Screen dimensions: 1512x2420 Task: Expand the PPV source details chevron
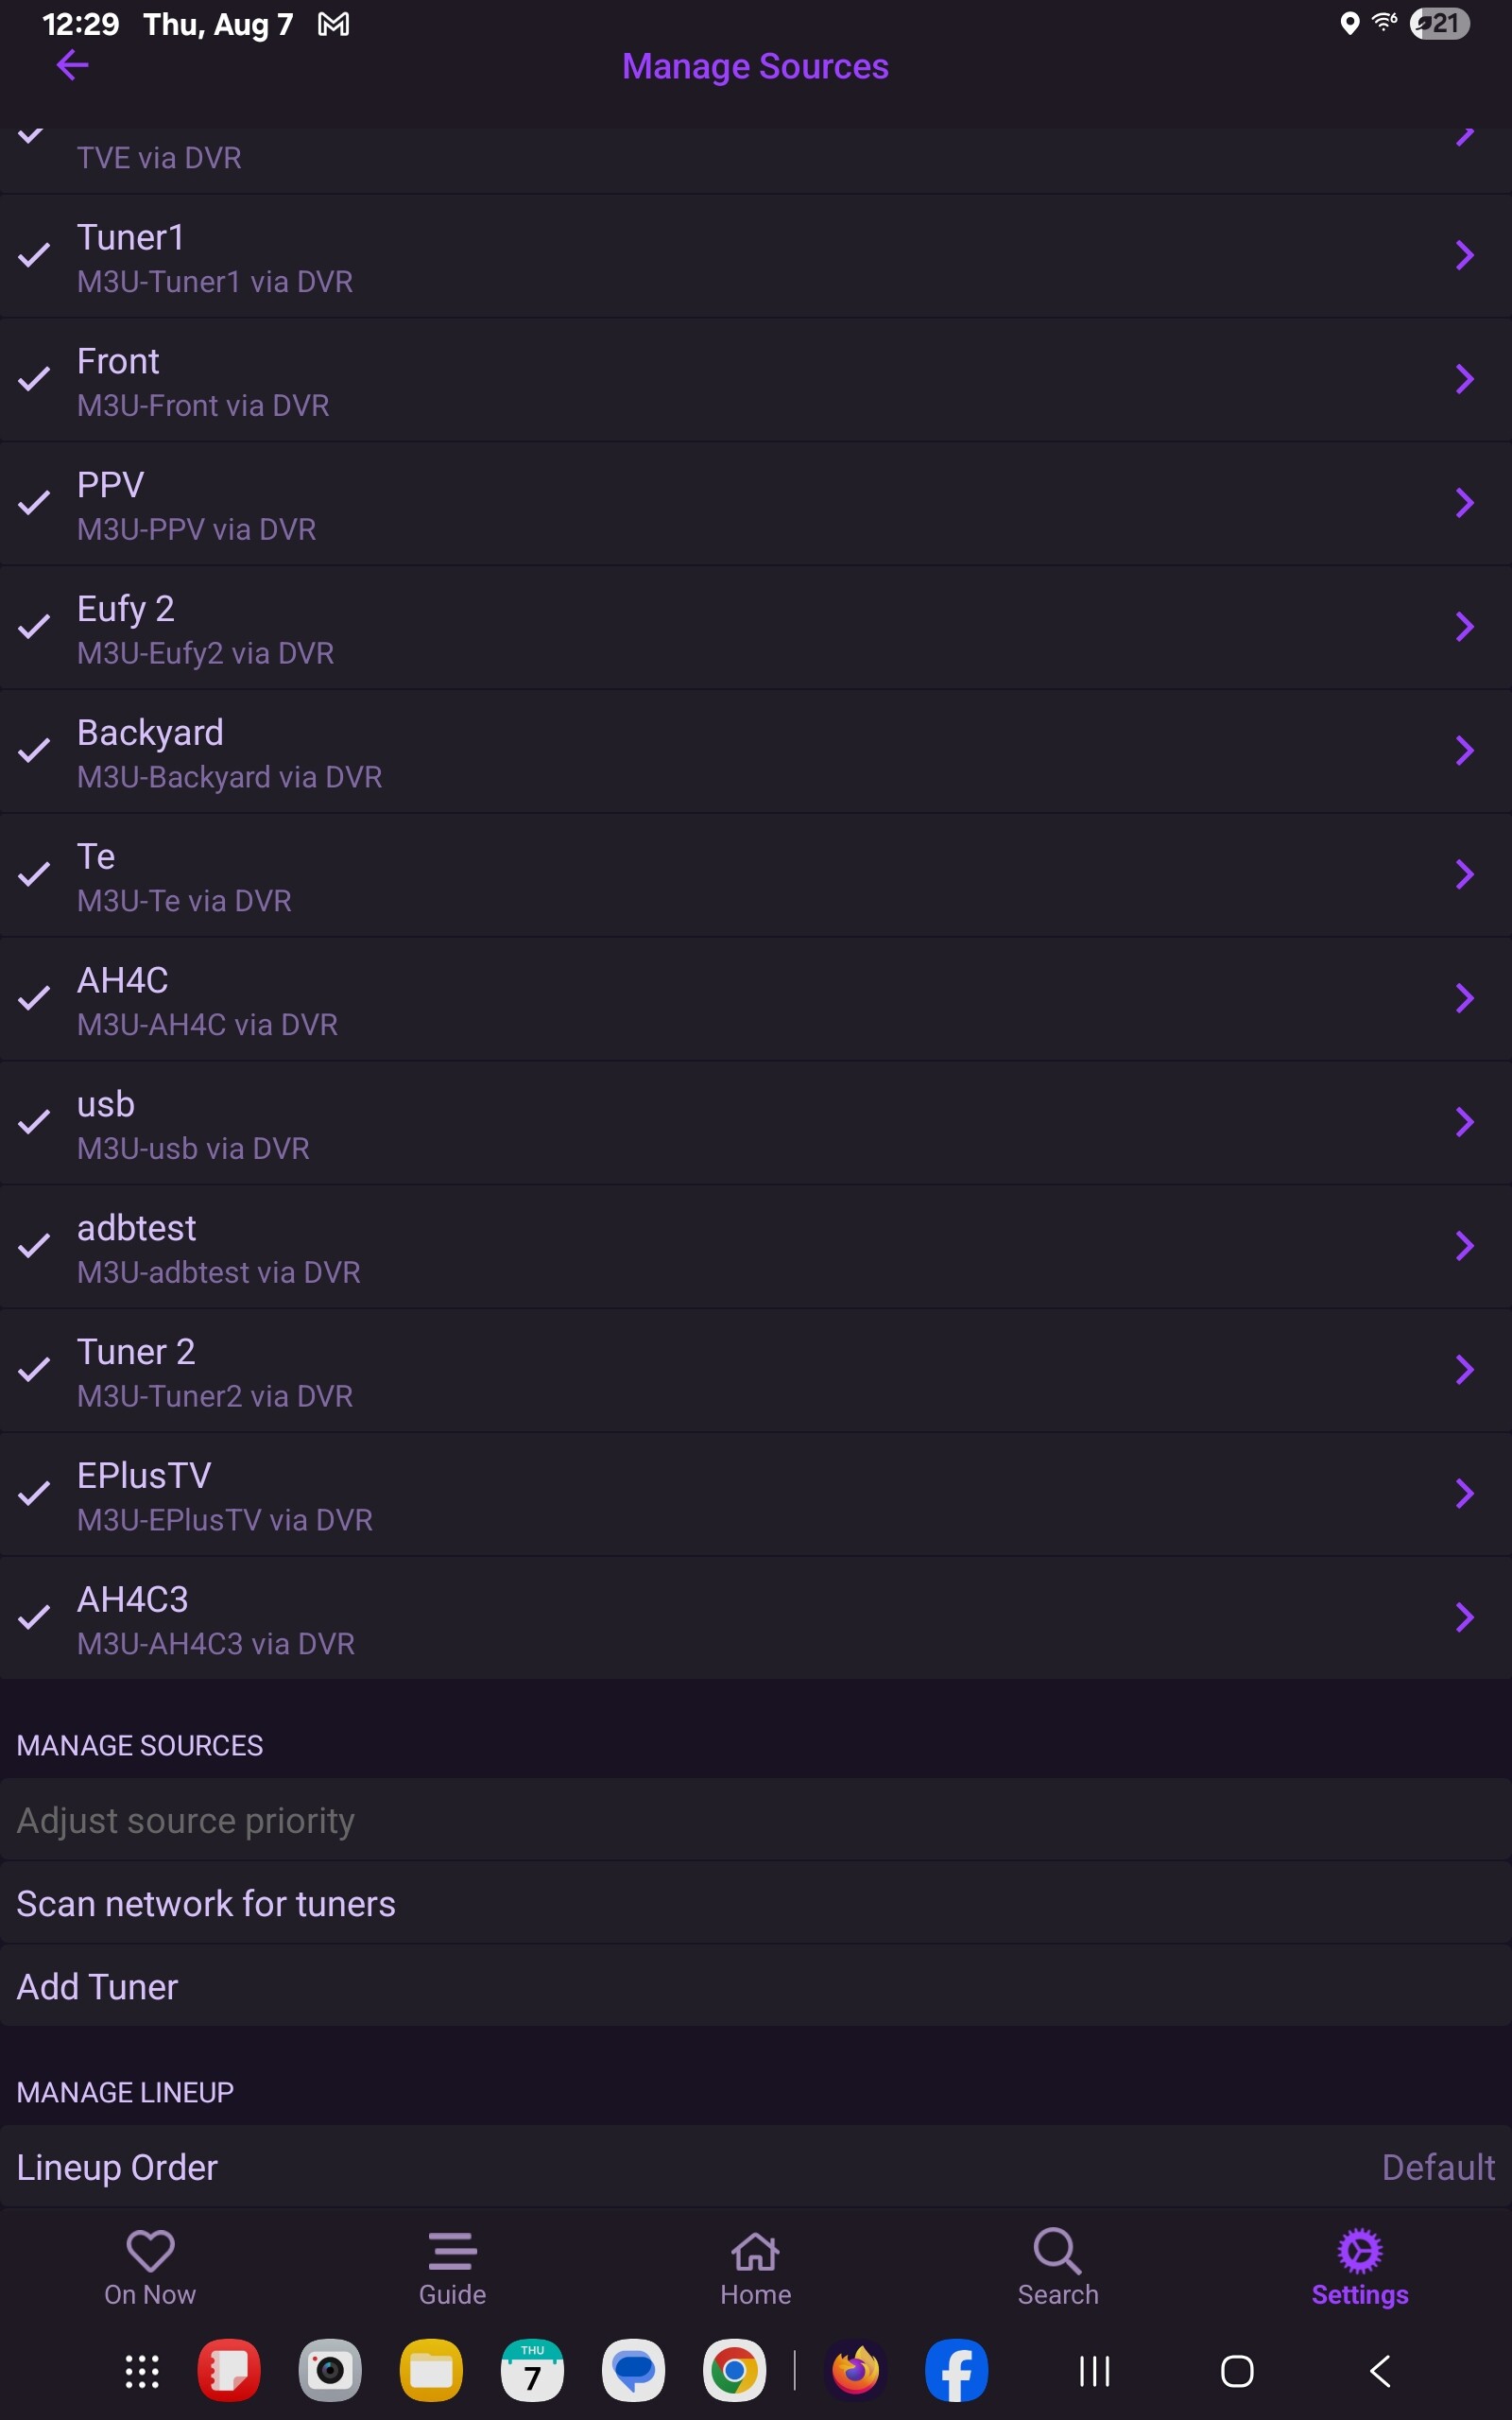pos(1464,503)
